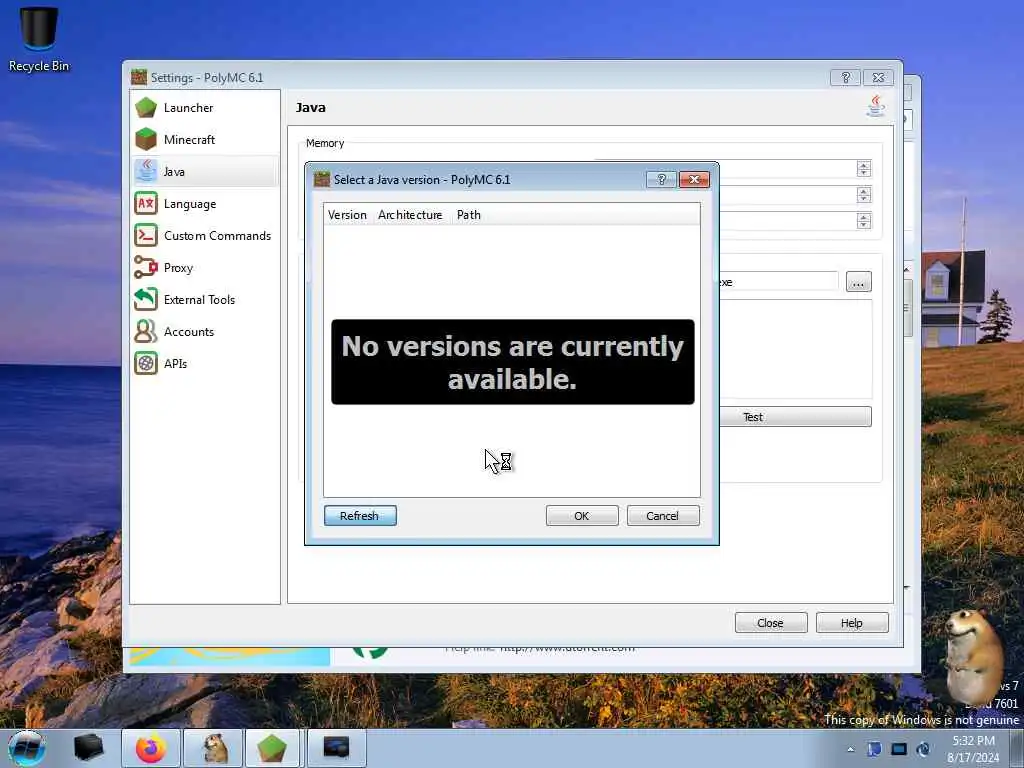Click the Java logo icon in page header
This screenshot has width=1024, height=768.
(x=876, y=106)
